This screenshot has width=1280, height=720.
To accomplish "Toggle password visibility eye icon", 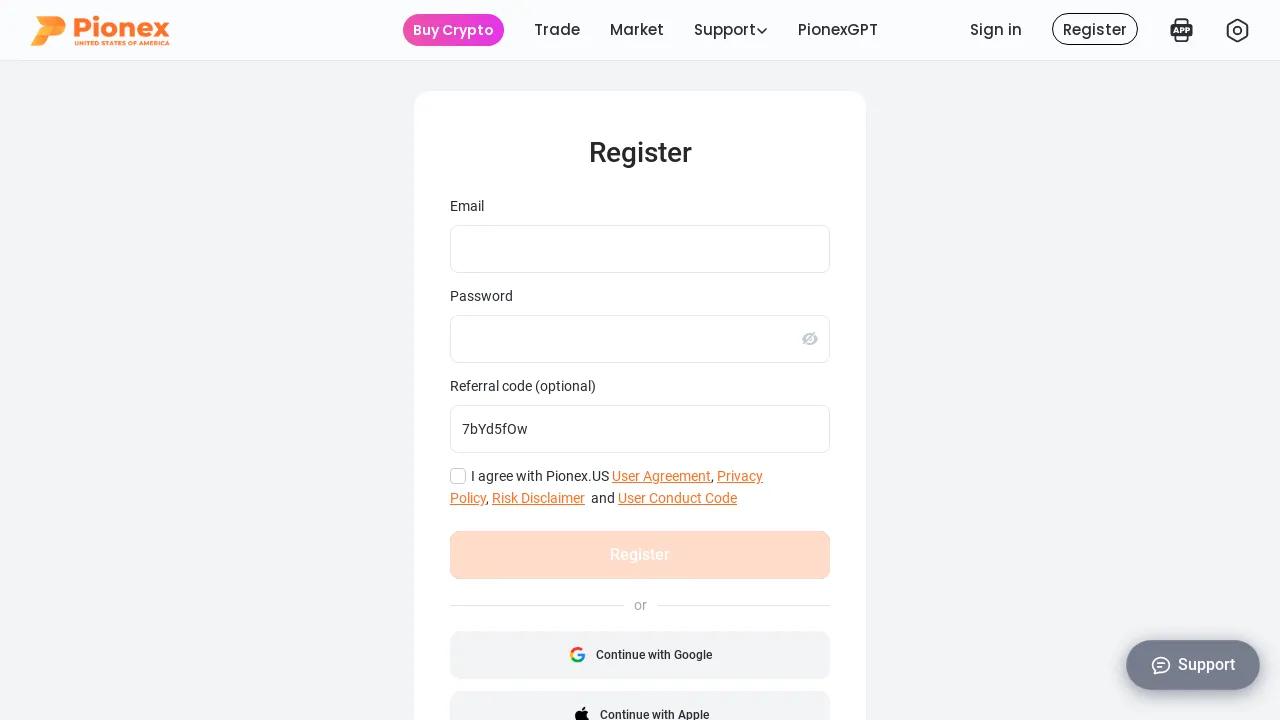I will pyautogui.click(x=810, y=339).
